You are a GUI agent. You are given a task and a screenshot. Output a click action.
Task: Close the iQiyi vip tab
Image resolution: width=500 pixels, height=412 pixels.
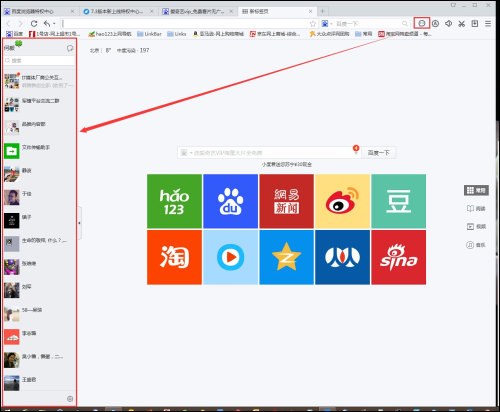pyautogui.click(x=231, y=11)
